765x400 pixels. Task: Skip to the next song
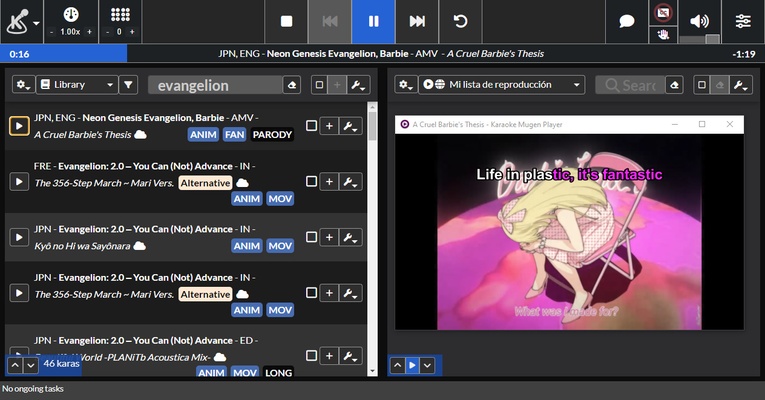coord(417,21)
